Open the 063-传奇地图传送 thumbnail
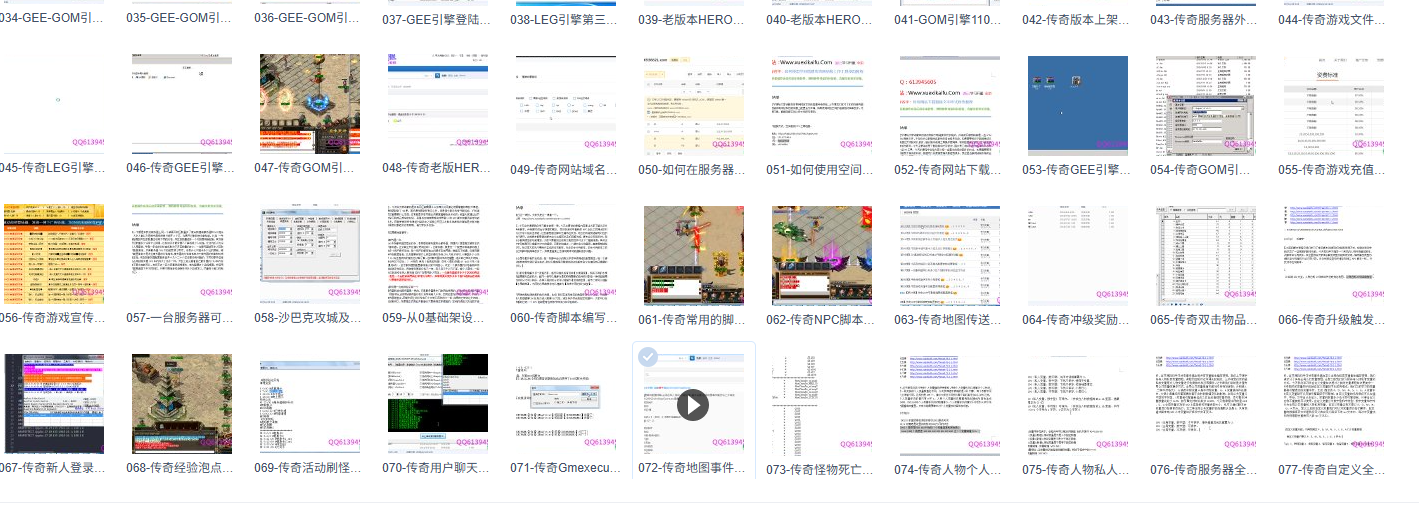 pyautogui.click(x=950, y=254)
